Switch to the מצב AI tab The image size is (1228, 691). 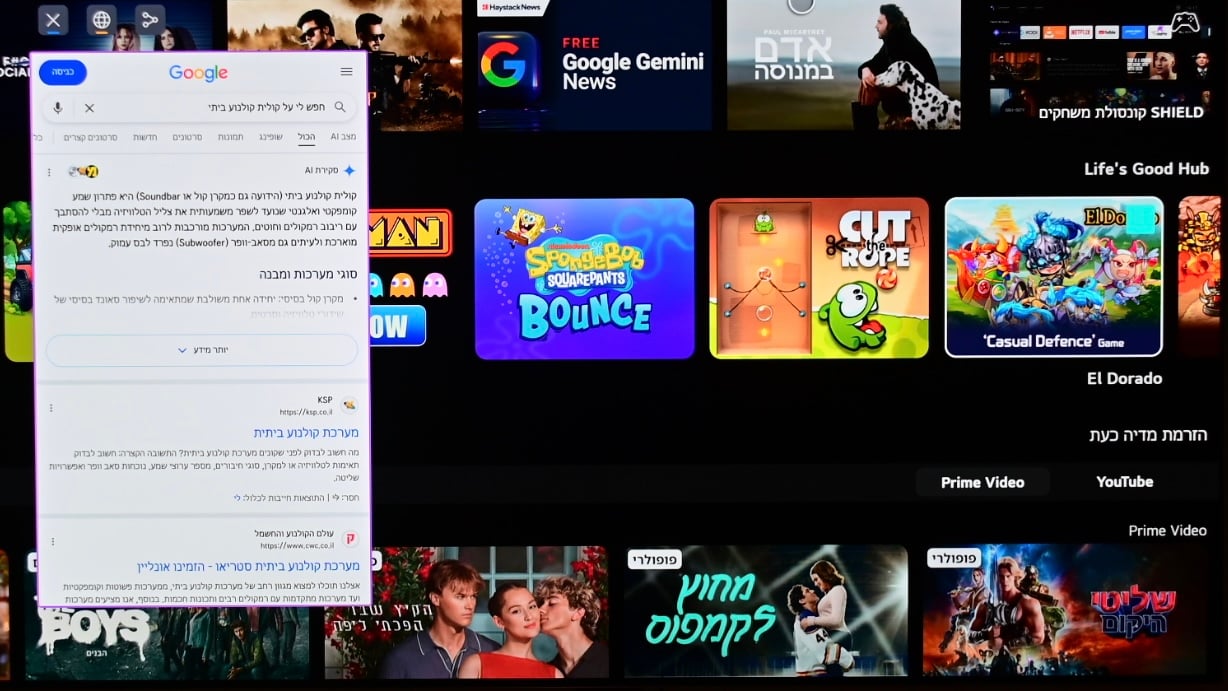pos(343,137)
